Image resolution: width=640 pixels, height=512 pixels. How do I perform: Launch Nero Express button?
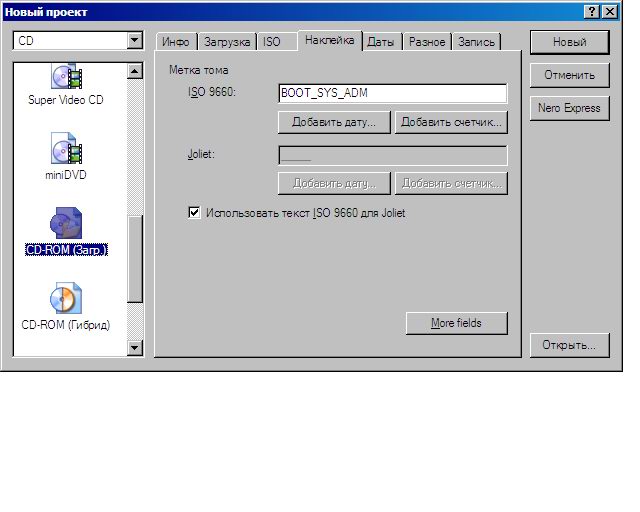click(569, 108)
